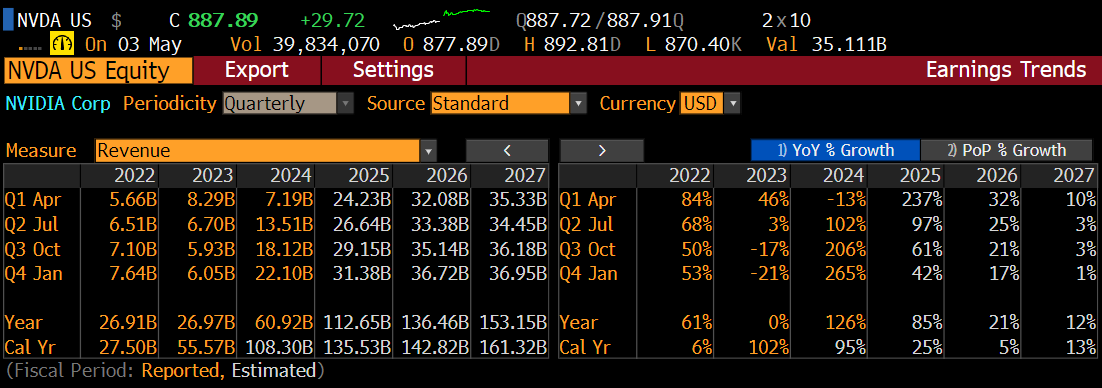The width and height of the screenshot is (1102, 388).
Task: Click the bid/ask size 2x10
Action: coord(786,20)
